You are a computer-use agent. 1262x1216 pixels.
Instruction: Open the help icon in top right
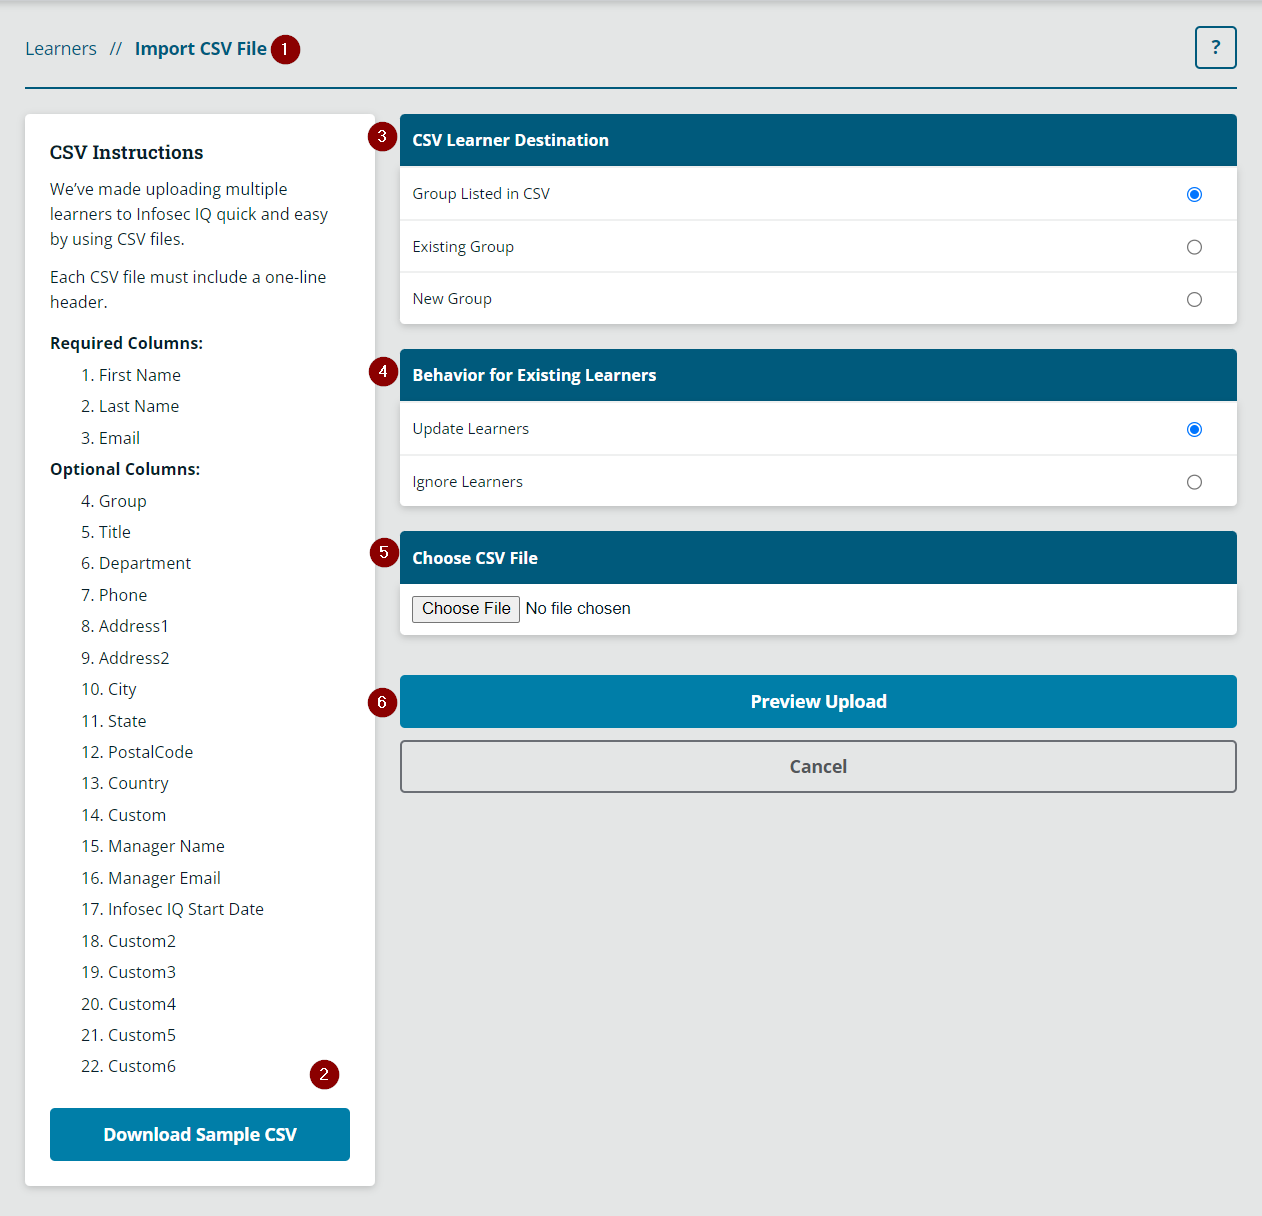click(1215, 47)
